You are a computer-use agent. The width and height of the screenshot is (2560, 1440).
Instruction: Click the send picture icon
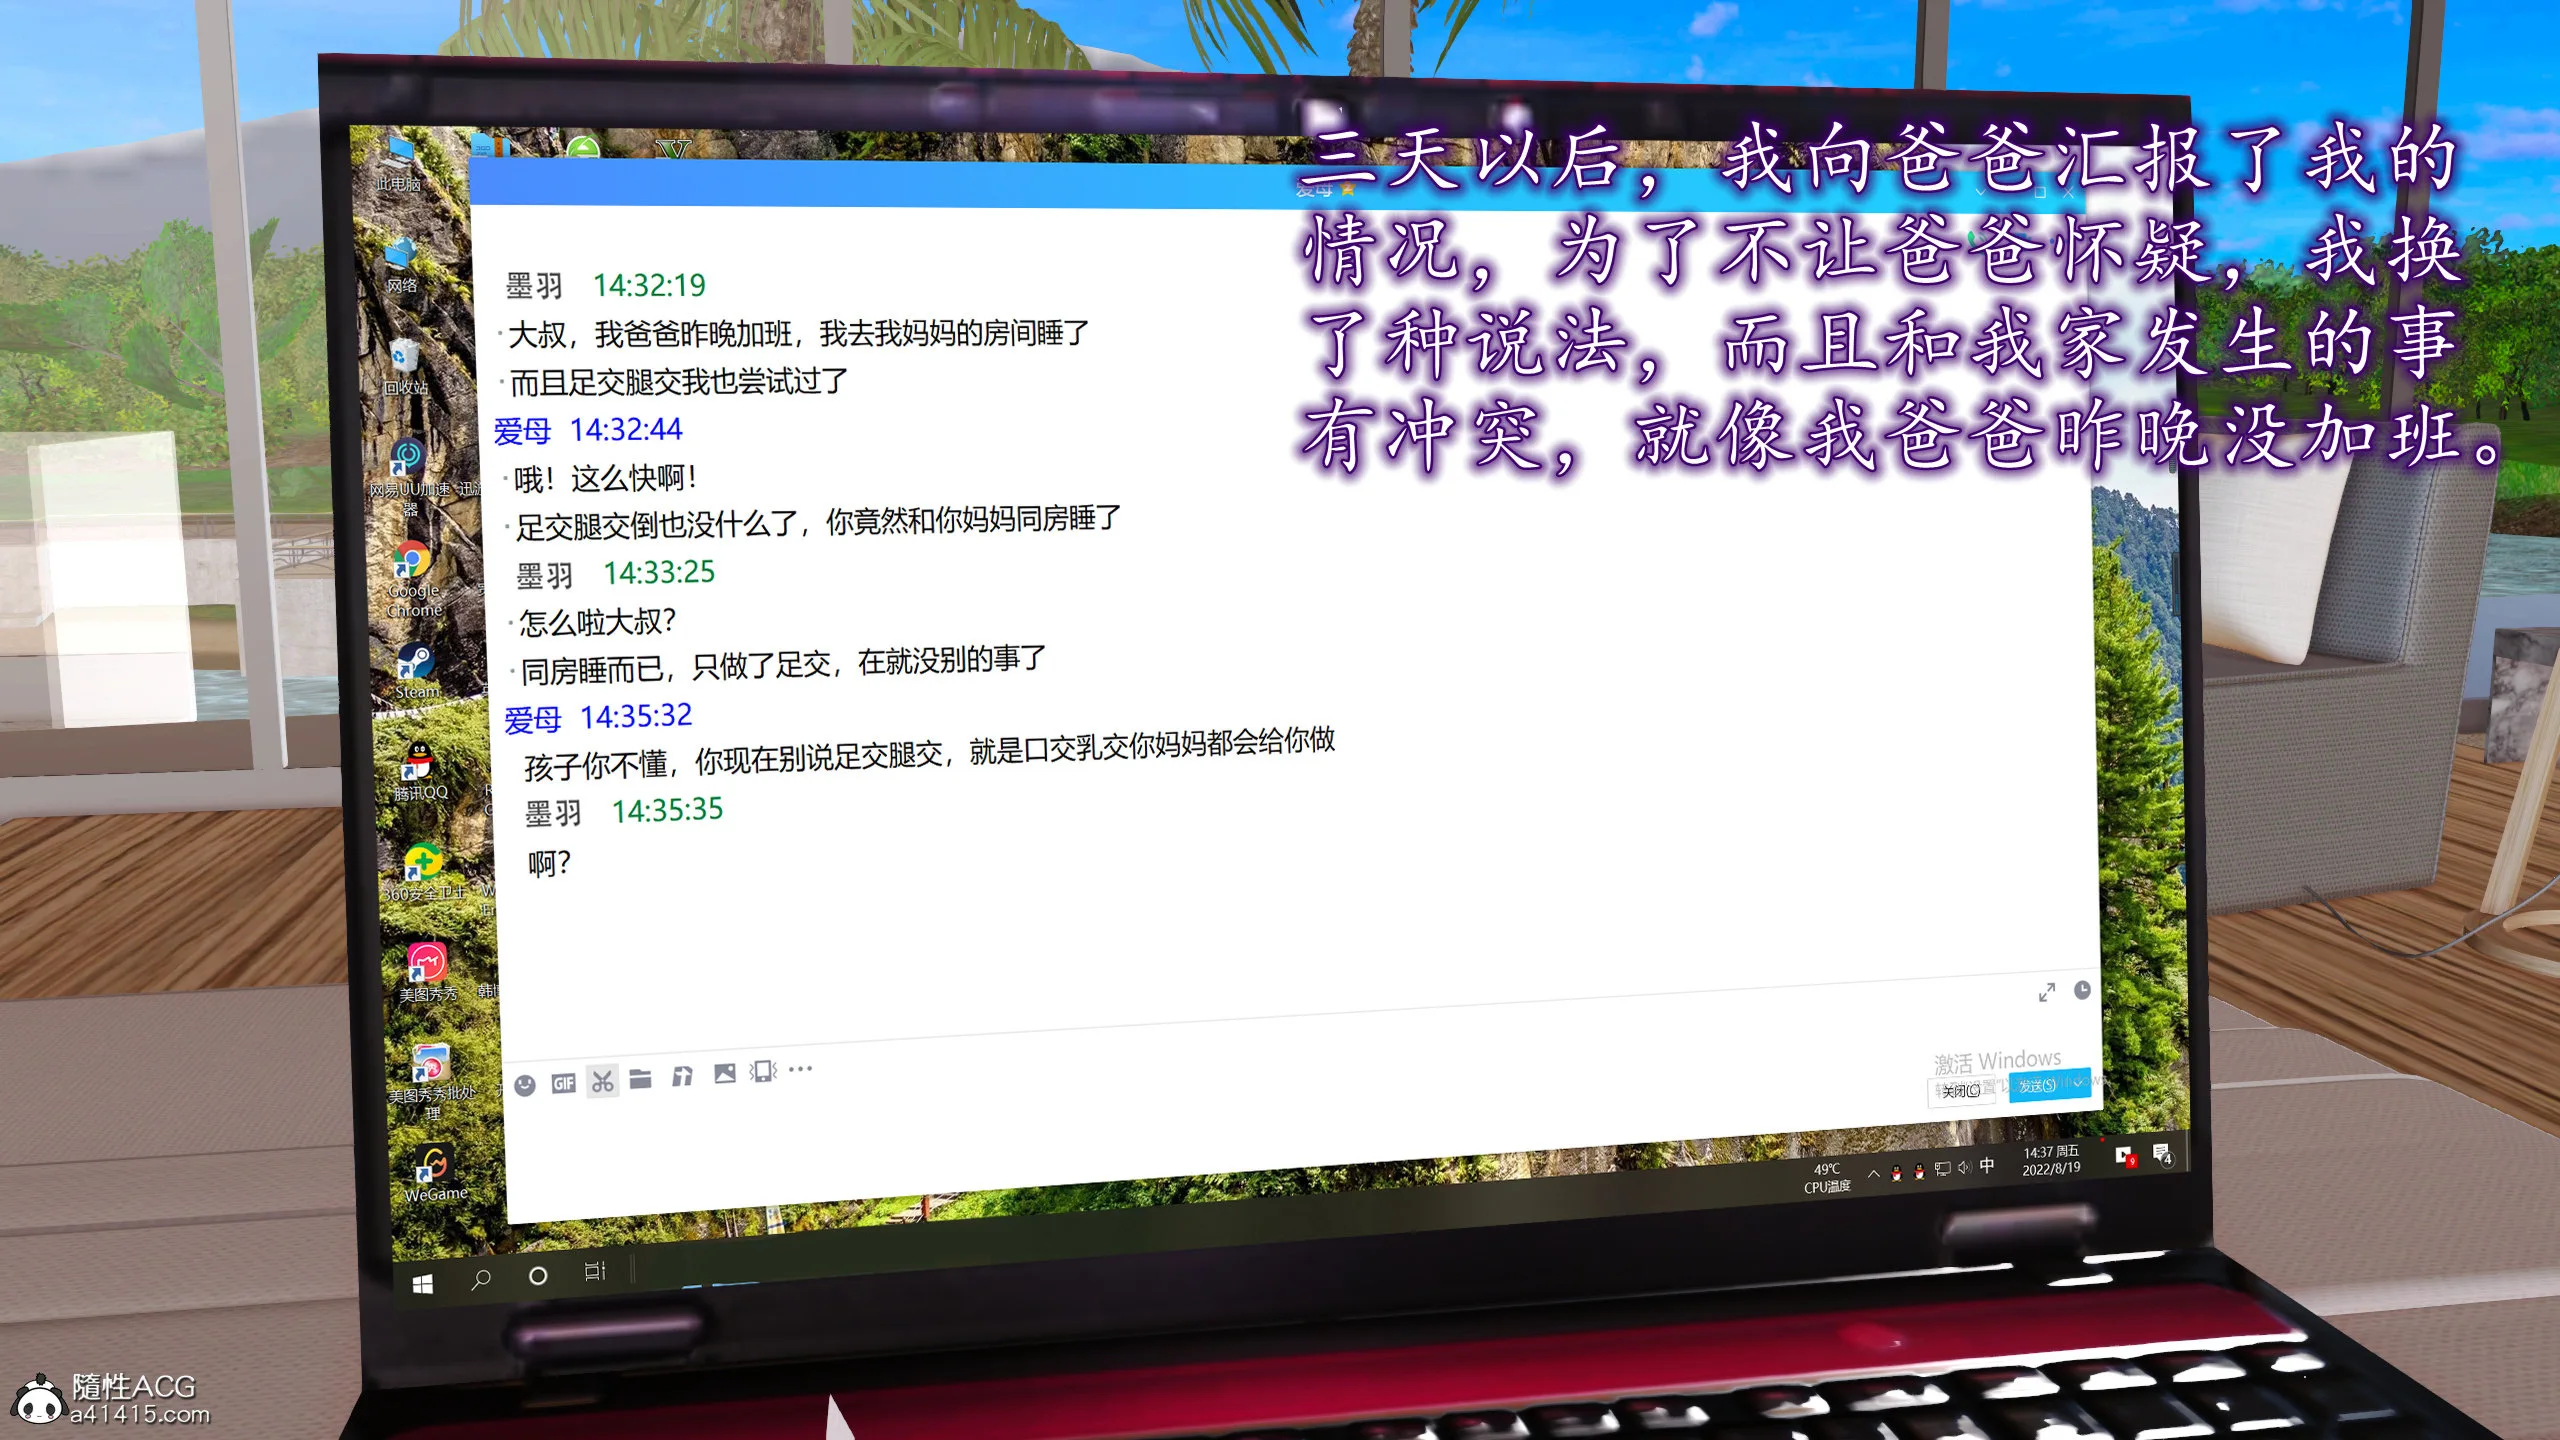725,1074
